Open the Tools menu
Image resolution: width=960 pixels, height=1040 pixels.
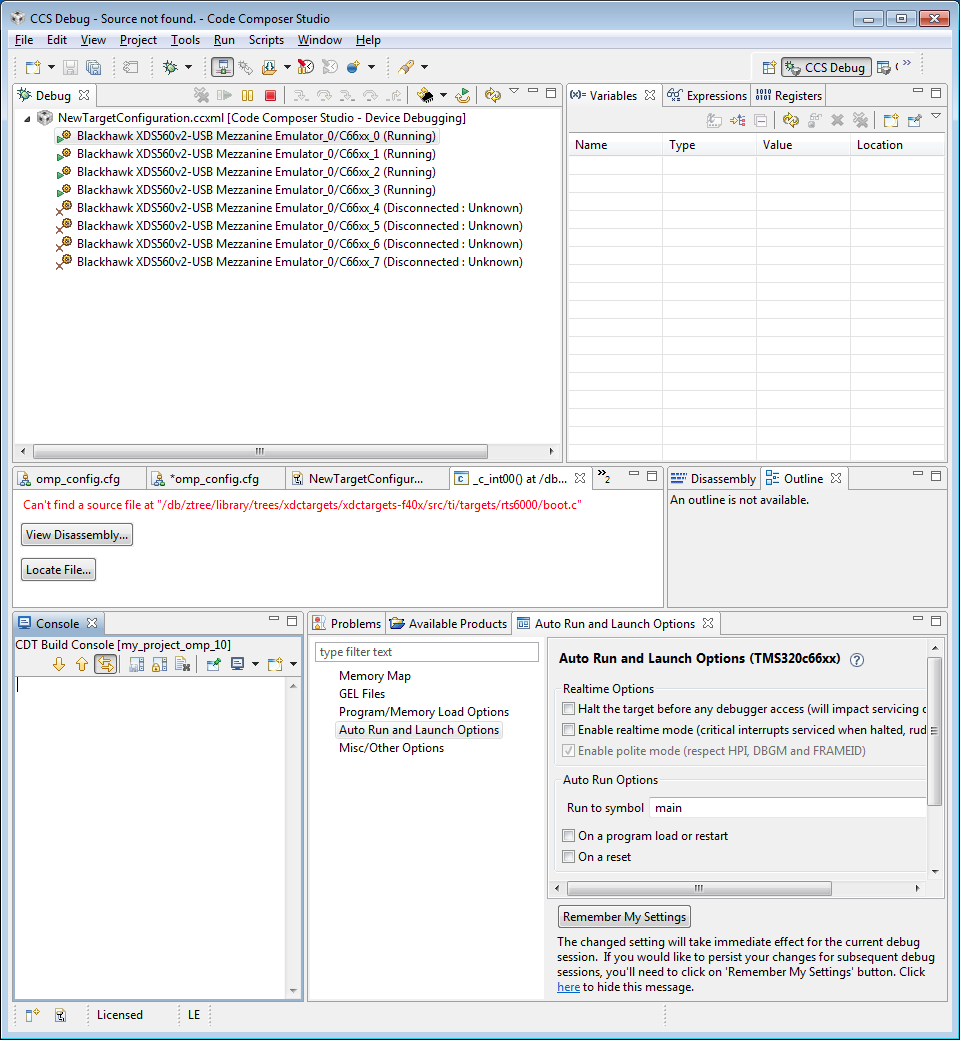click(185, 40)
